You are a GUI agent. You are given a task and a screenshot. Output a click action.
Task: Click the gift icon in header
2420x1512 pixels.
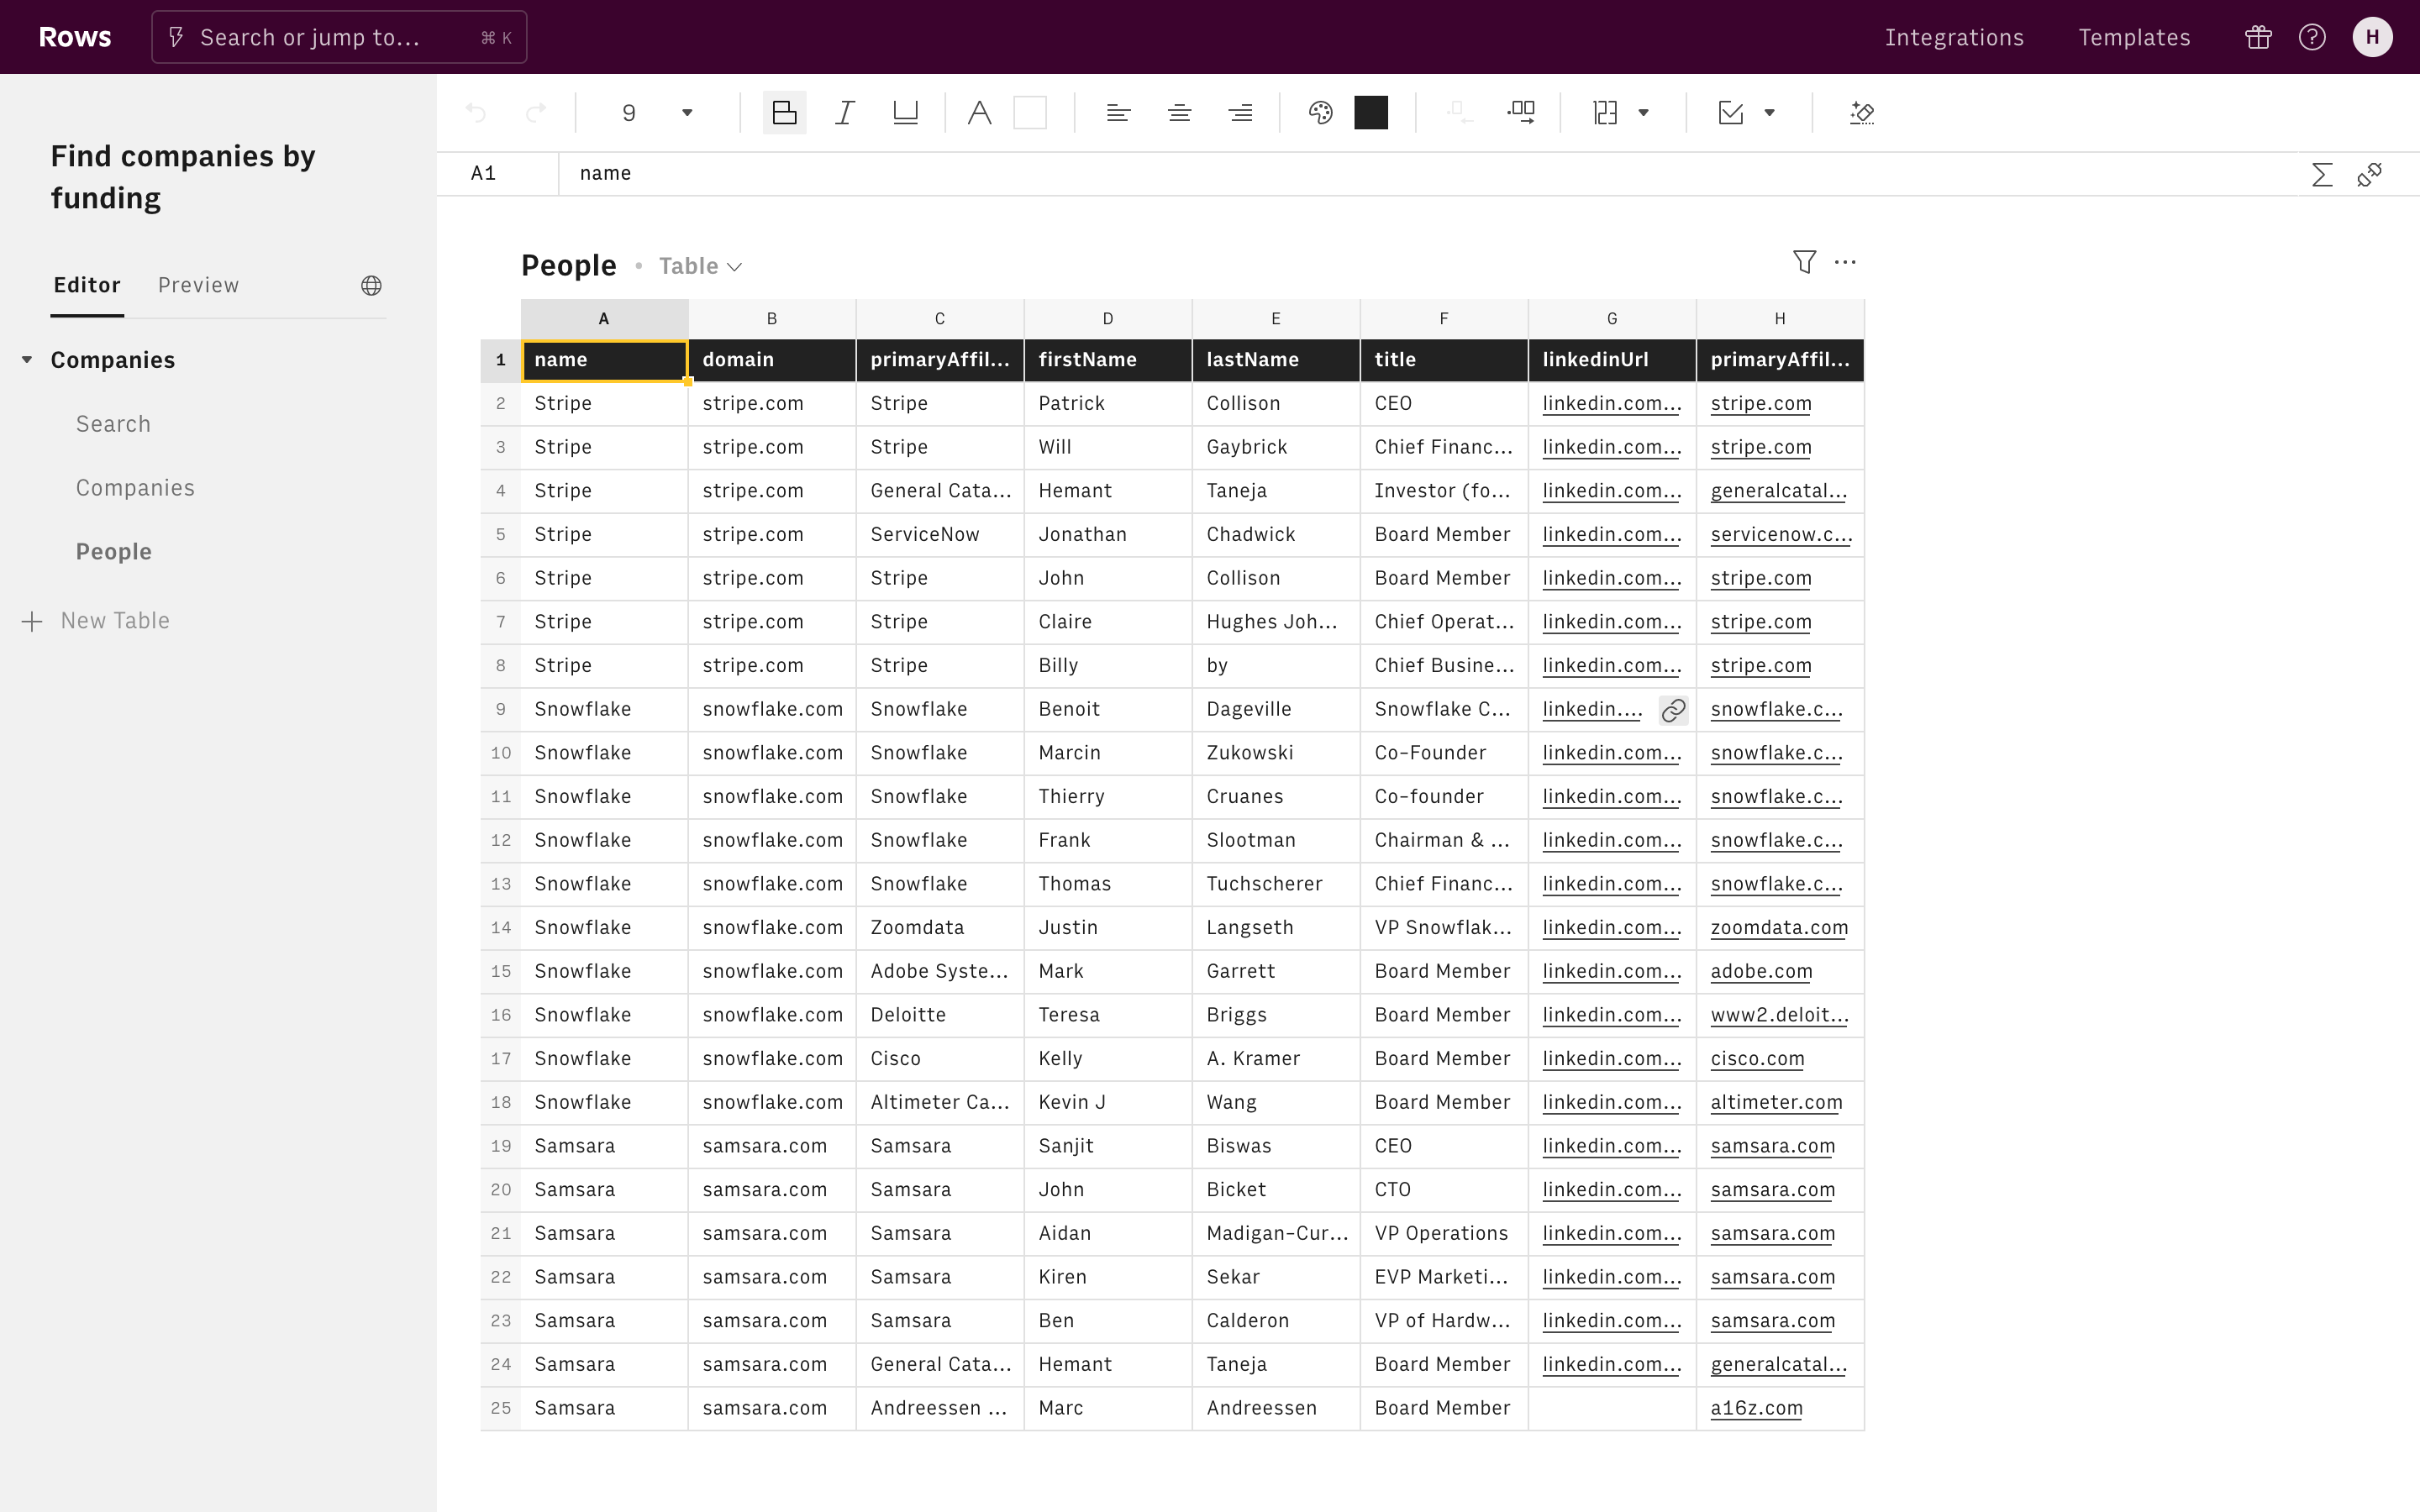coord(2258,37)
